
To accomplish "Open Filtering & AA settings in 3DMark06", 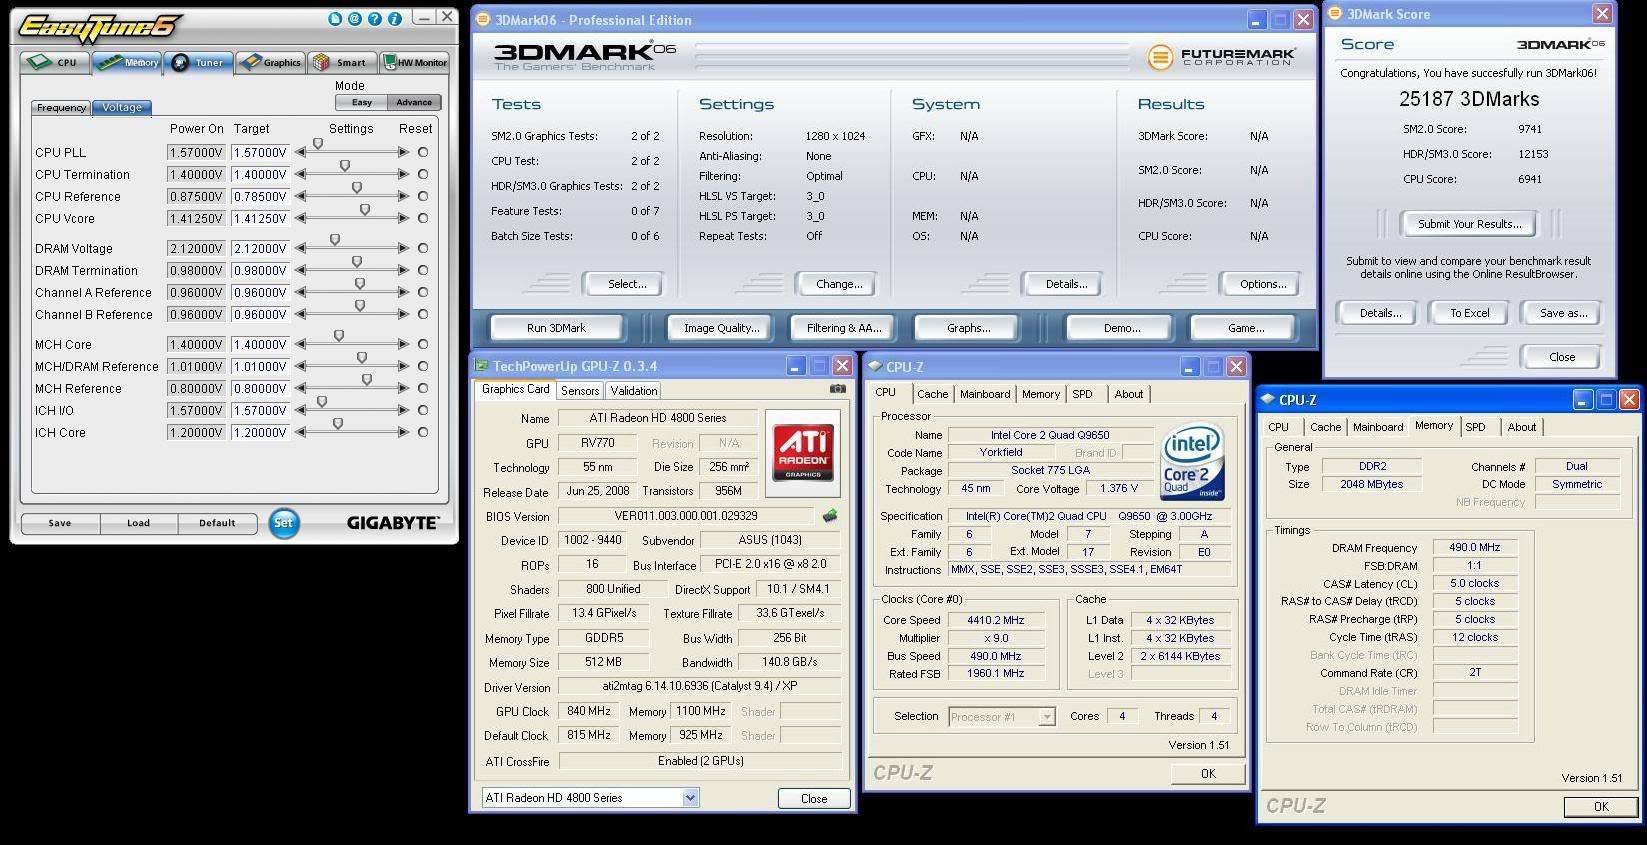I will [x=844, y=328].
